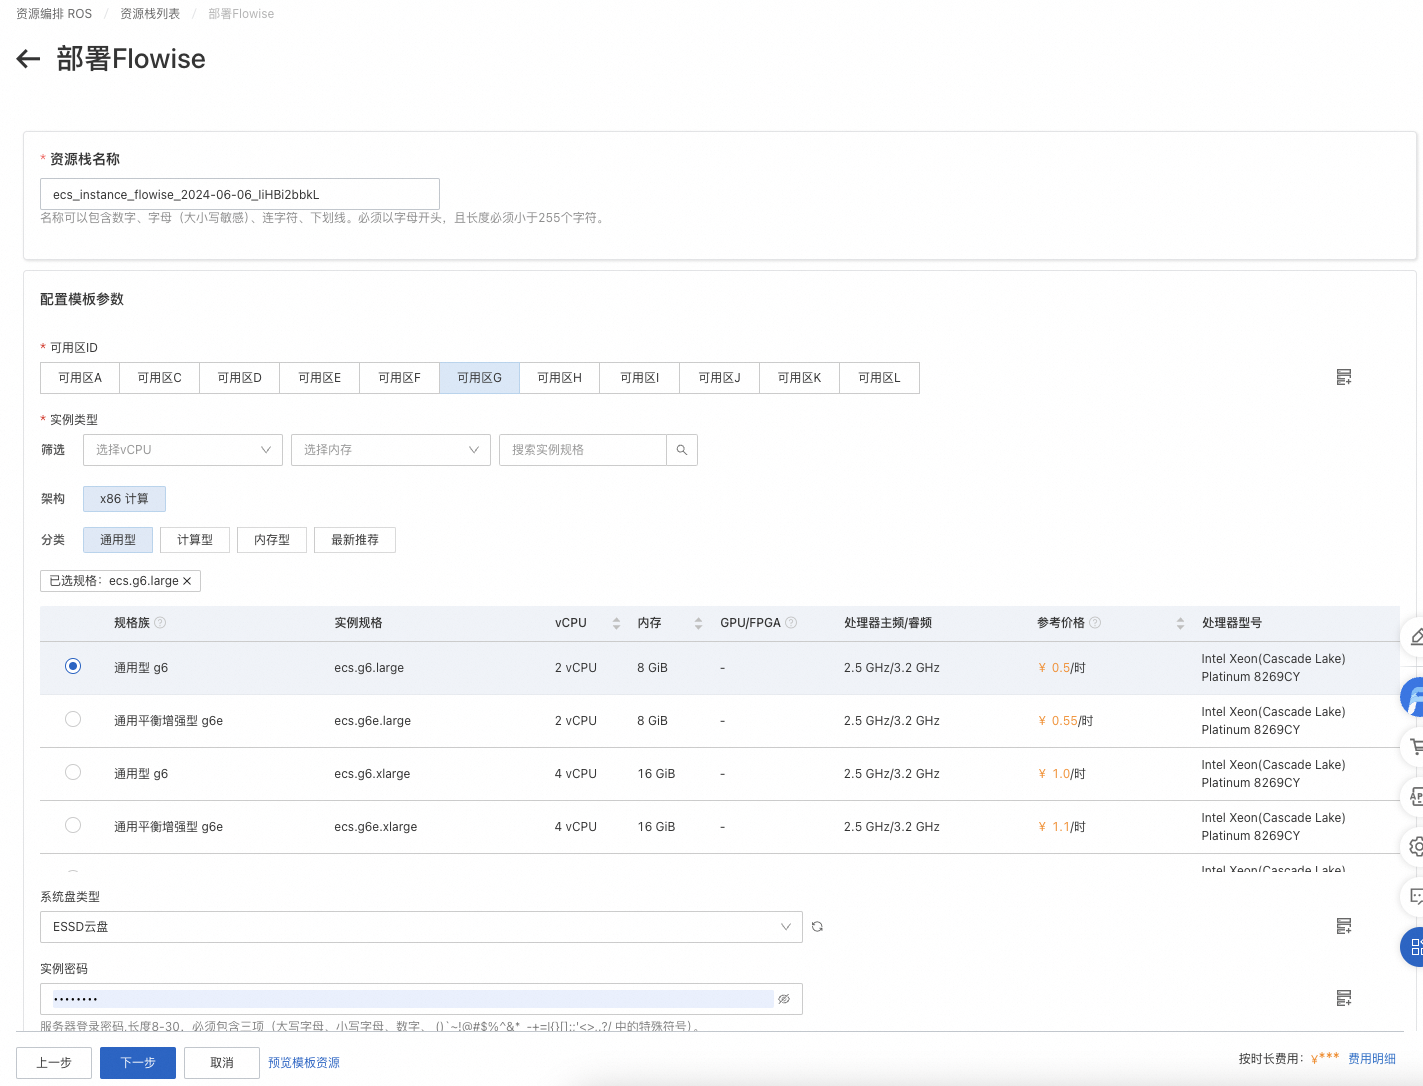Click the add-parameter icon beside the system disk type
1423x1086 pixels.
click(1344, 926)
